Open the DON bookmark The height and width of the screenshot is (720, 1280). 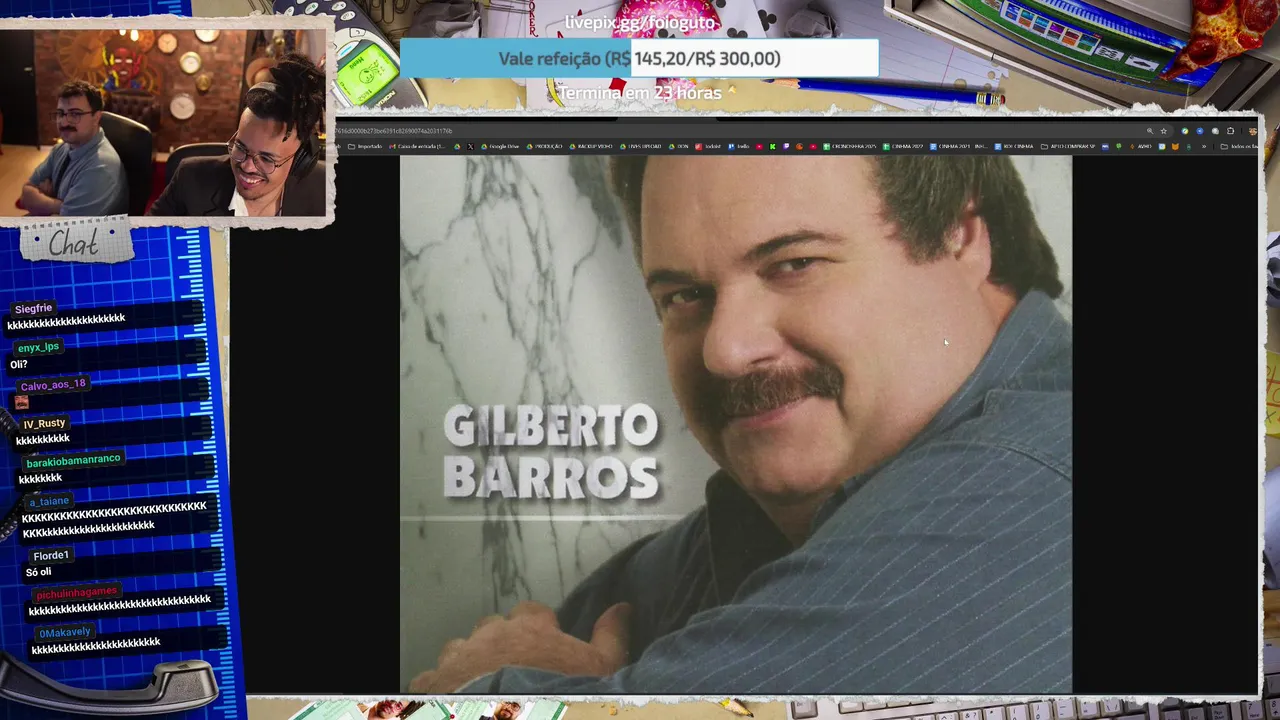point(679,146)
